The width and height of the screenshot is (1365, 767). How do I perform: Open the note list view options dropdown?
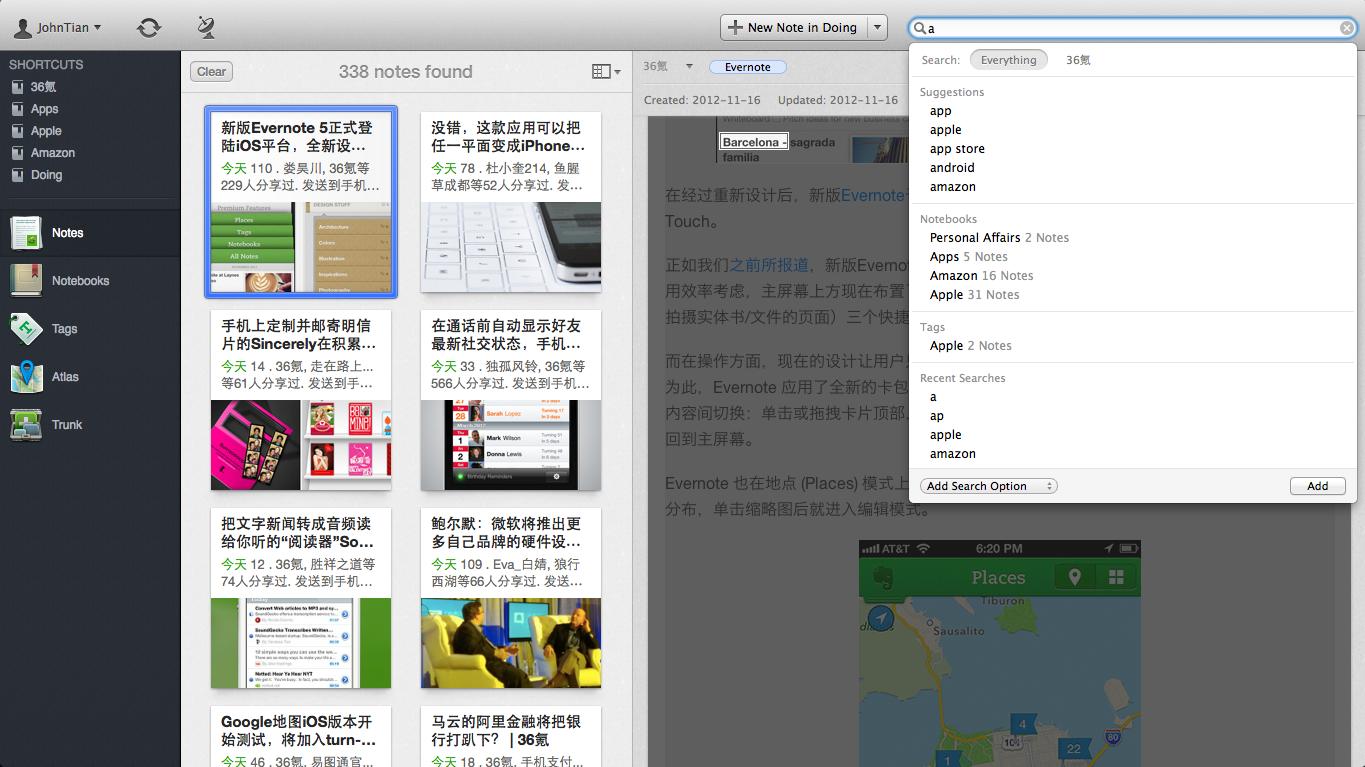click(x=606, y=71)
